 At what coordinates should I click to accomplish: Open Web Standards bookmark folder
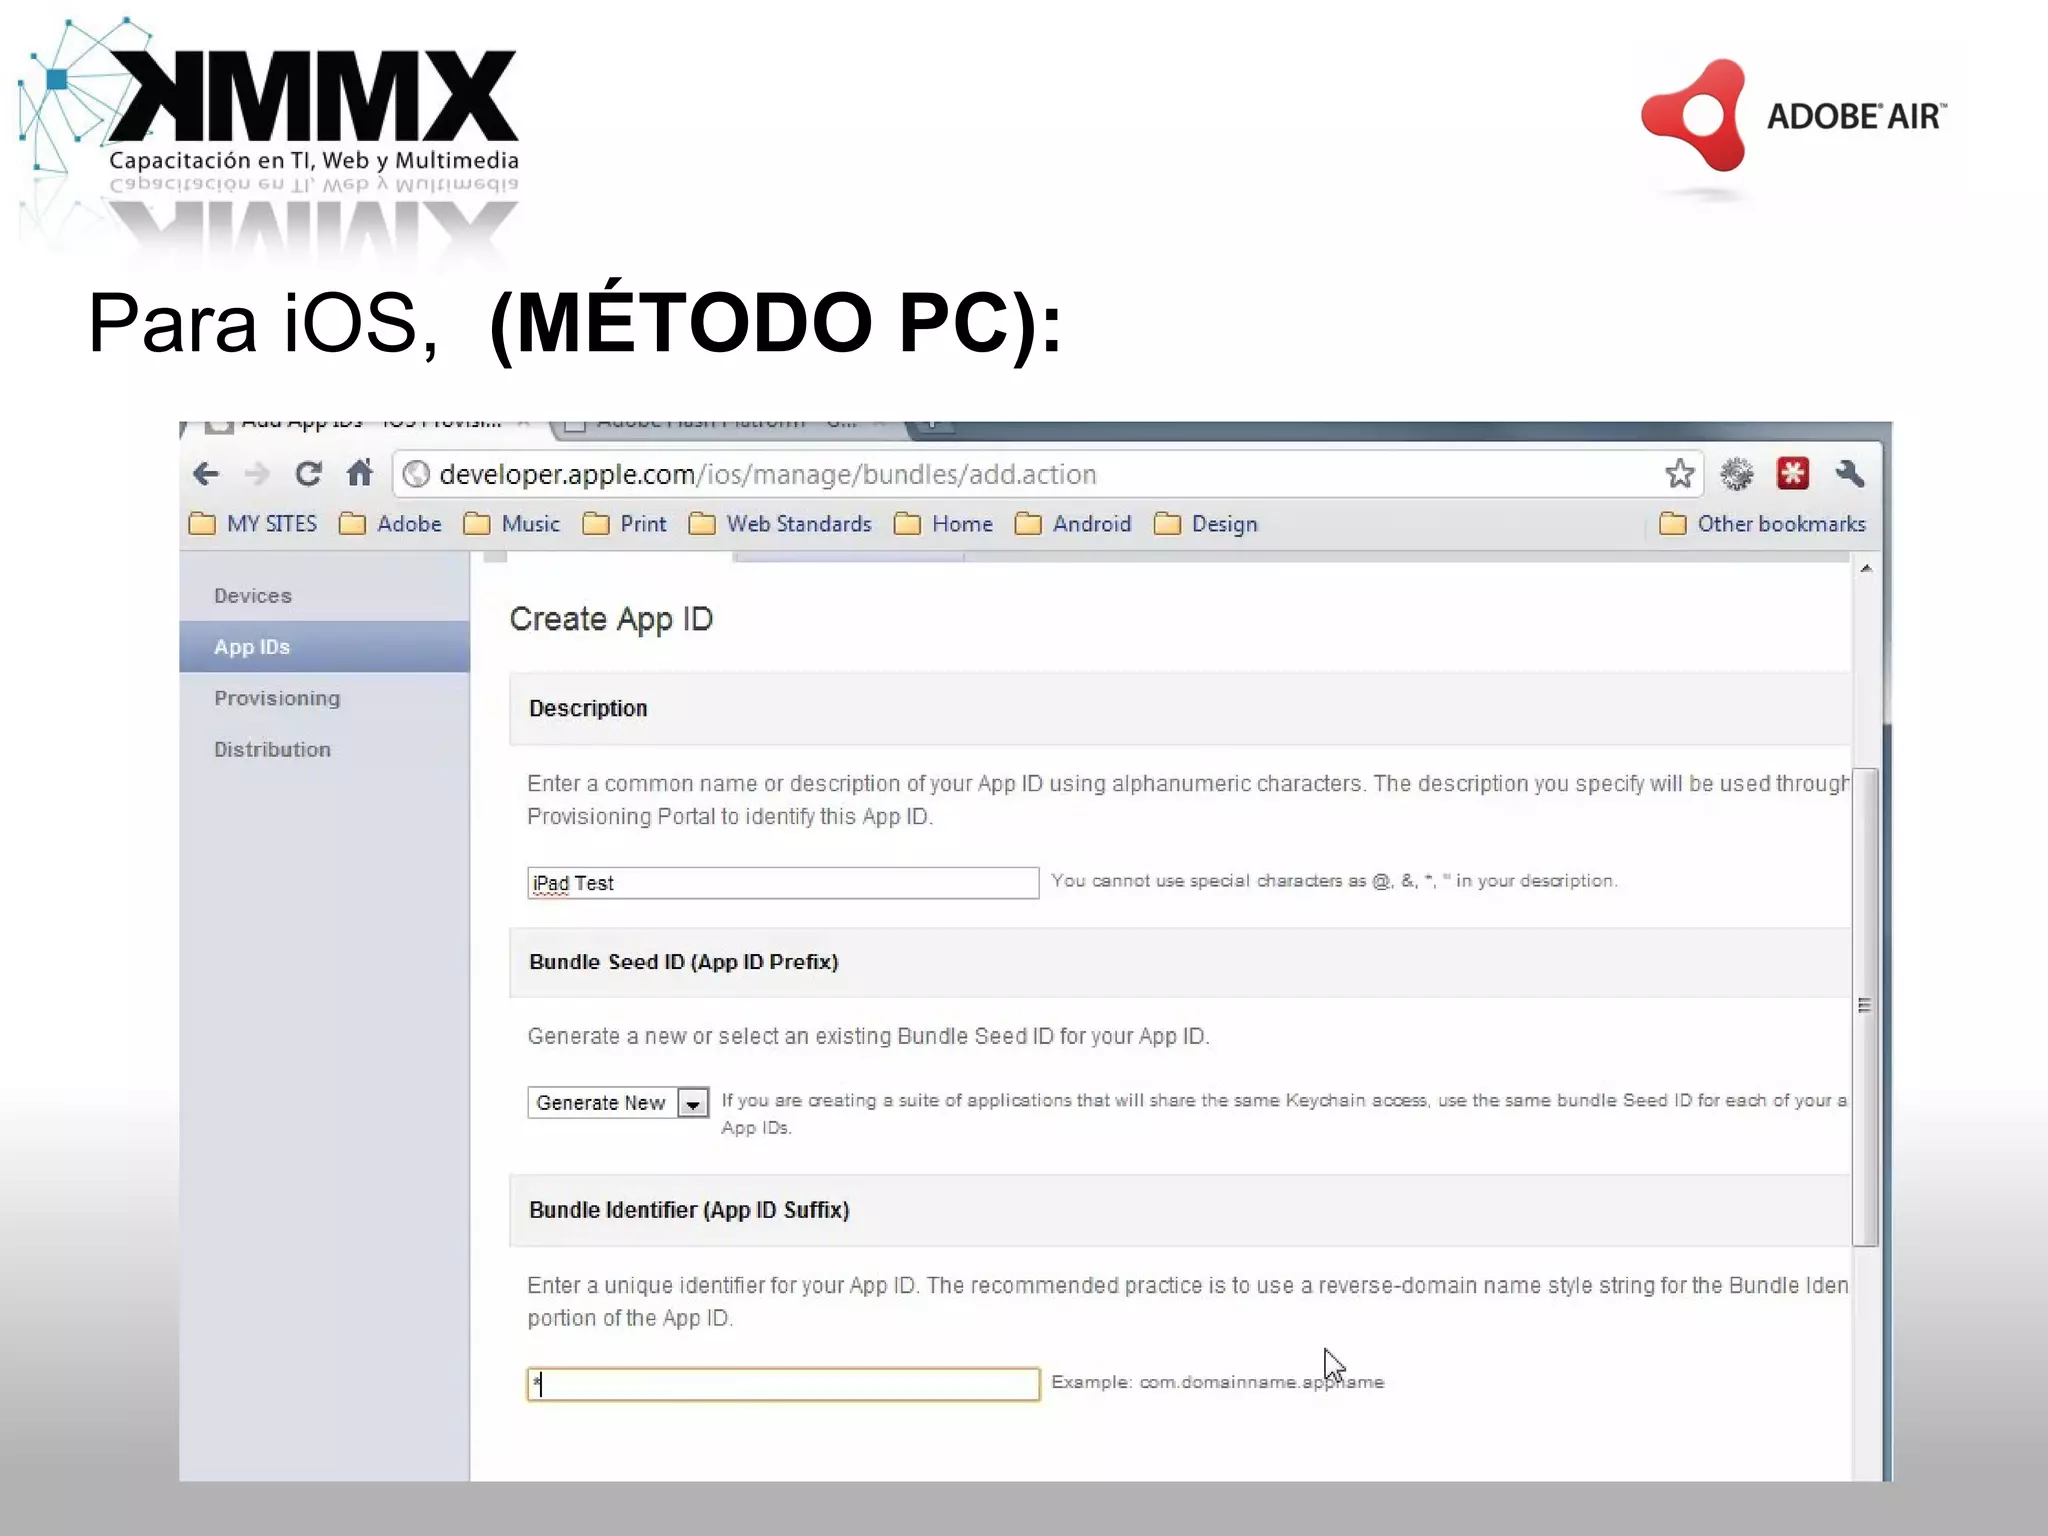pyautogui.click(x=780, y=524)
